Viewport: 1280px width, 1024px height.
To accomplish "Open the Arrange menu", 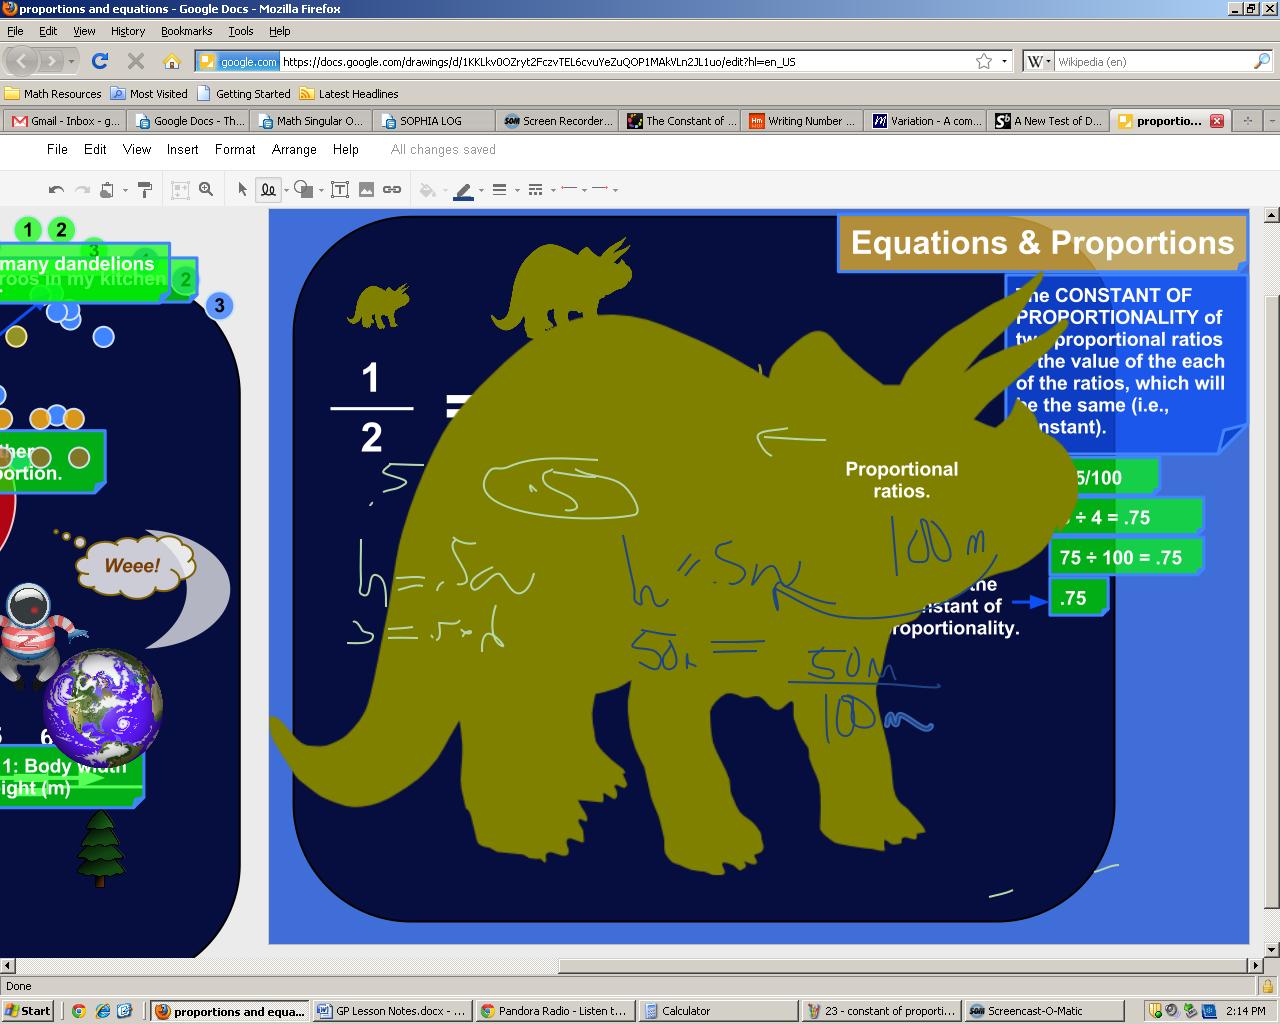I will click(x=293, y=149).
